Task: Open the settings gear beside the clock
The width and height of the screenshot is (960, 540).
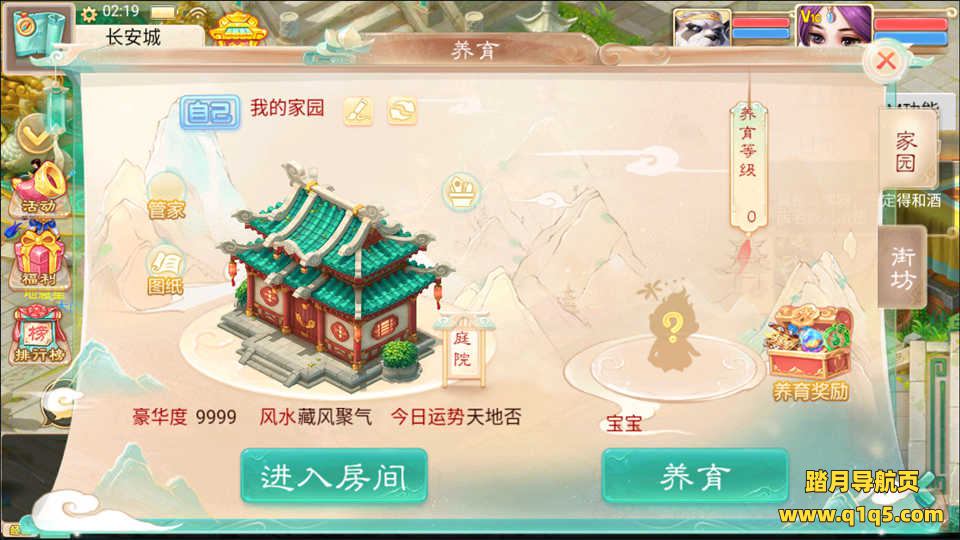Action: pos(89,13)
